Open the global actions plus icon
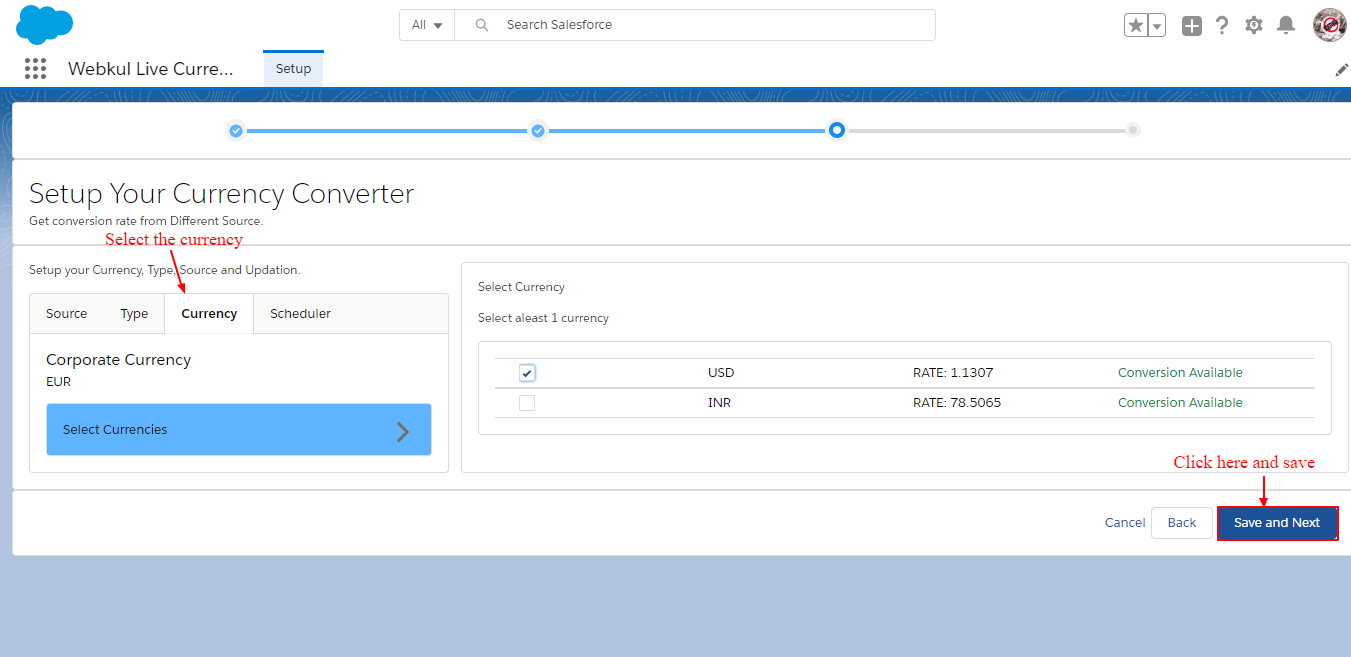1351x657 pixels. tap(1191, 26)
